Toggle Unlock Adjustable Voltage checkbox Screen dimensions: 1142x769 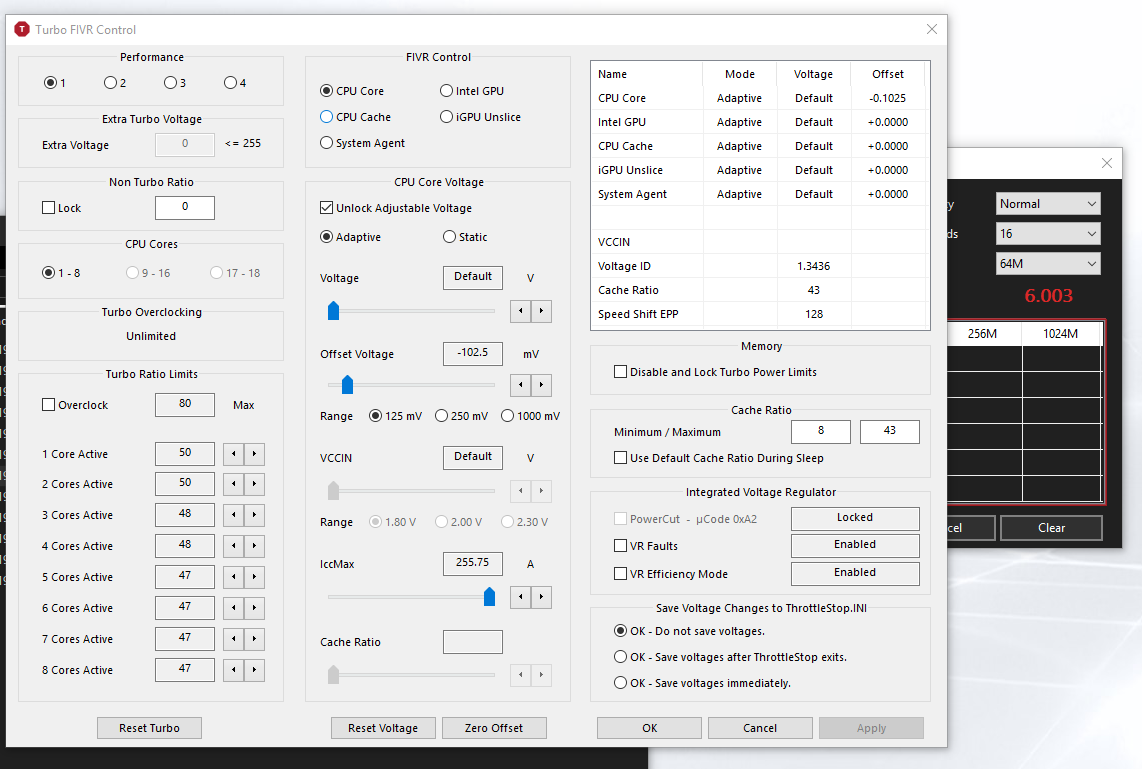coord(326,208)
